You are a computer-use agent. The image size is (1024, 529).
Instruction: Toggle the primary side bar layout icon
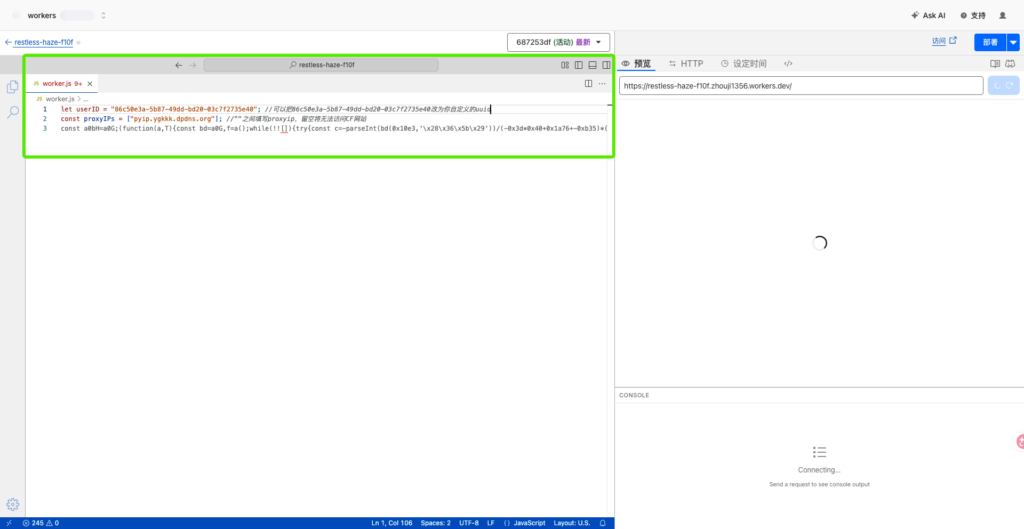pyautogui.click(x=579, y=65)
